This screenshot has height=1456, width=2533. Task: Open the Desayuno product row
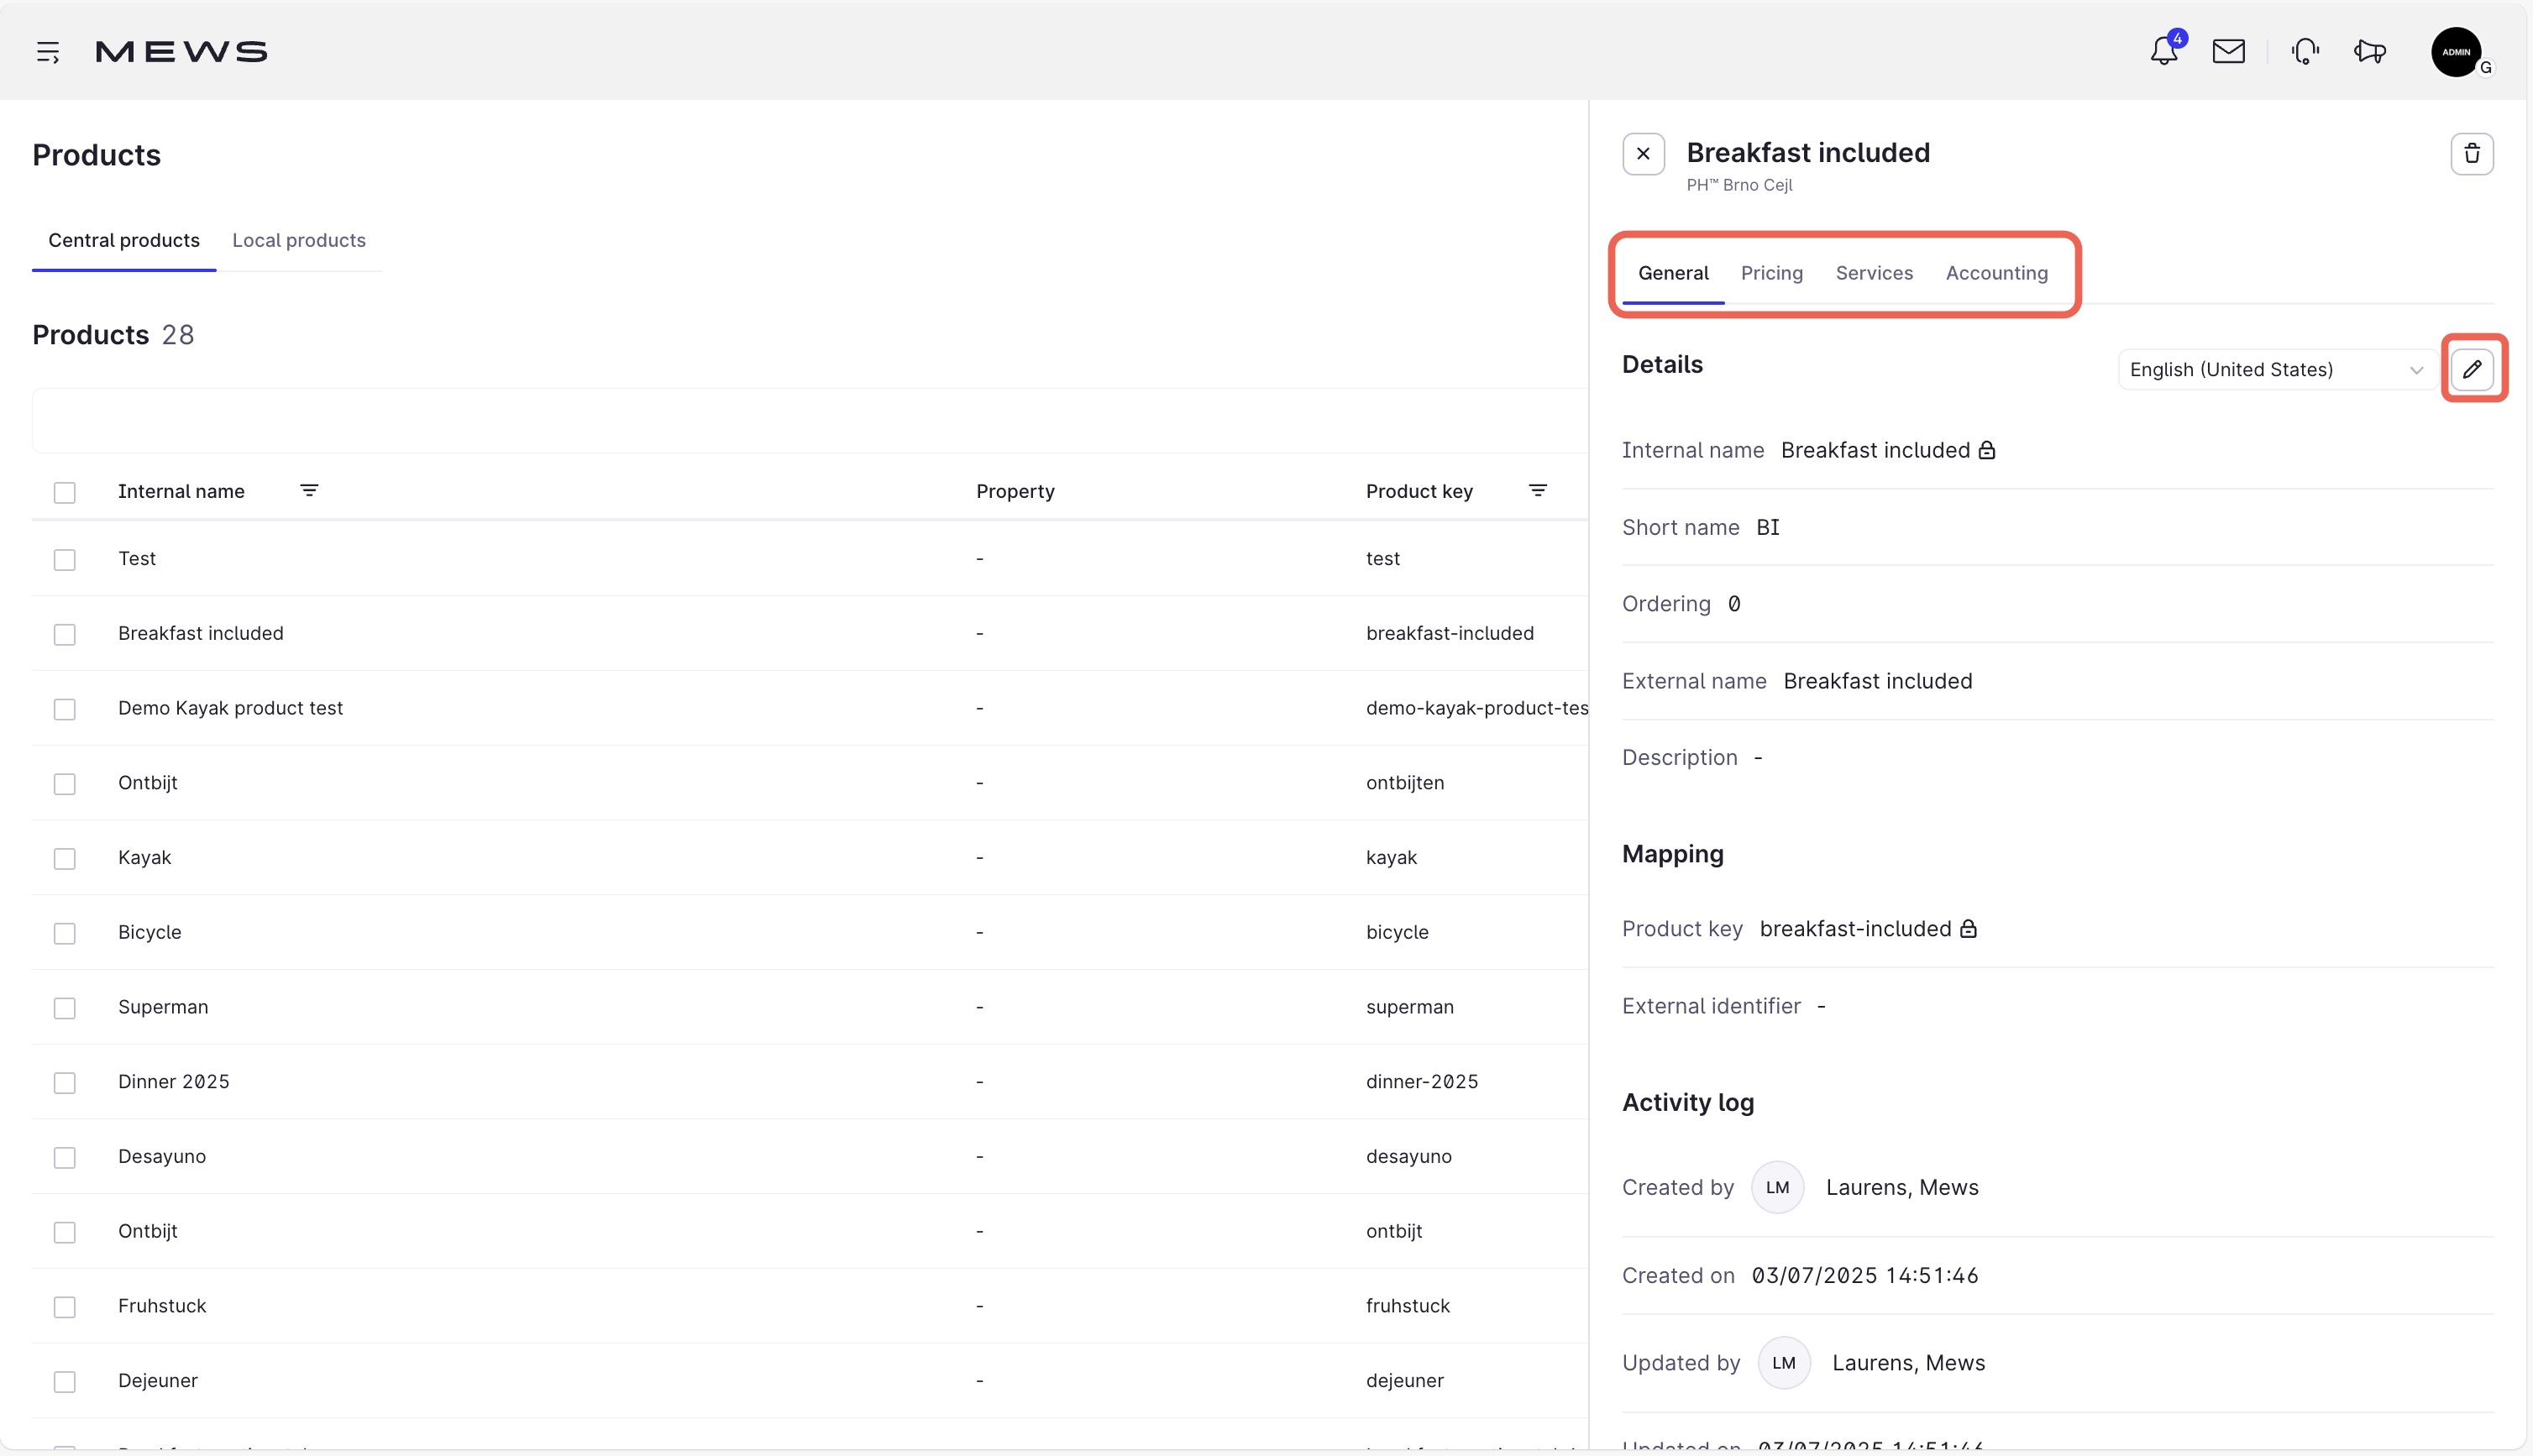point(810,1156)
